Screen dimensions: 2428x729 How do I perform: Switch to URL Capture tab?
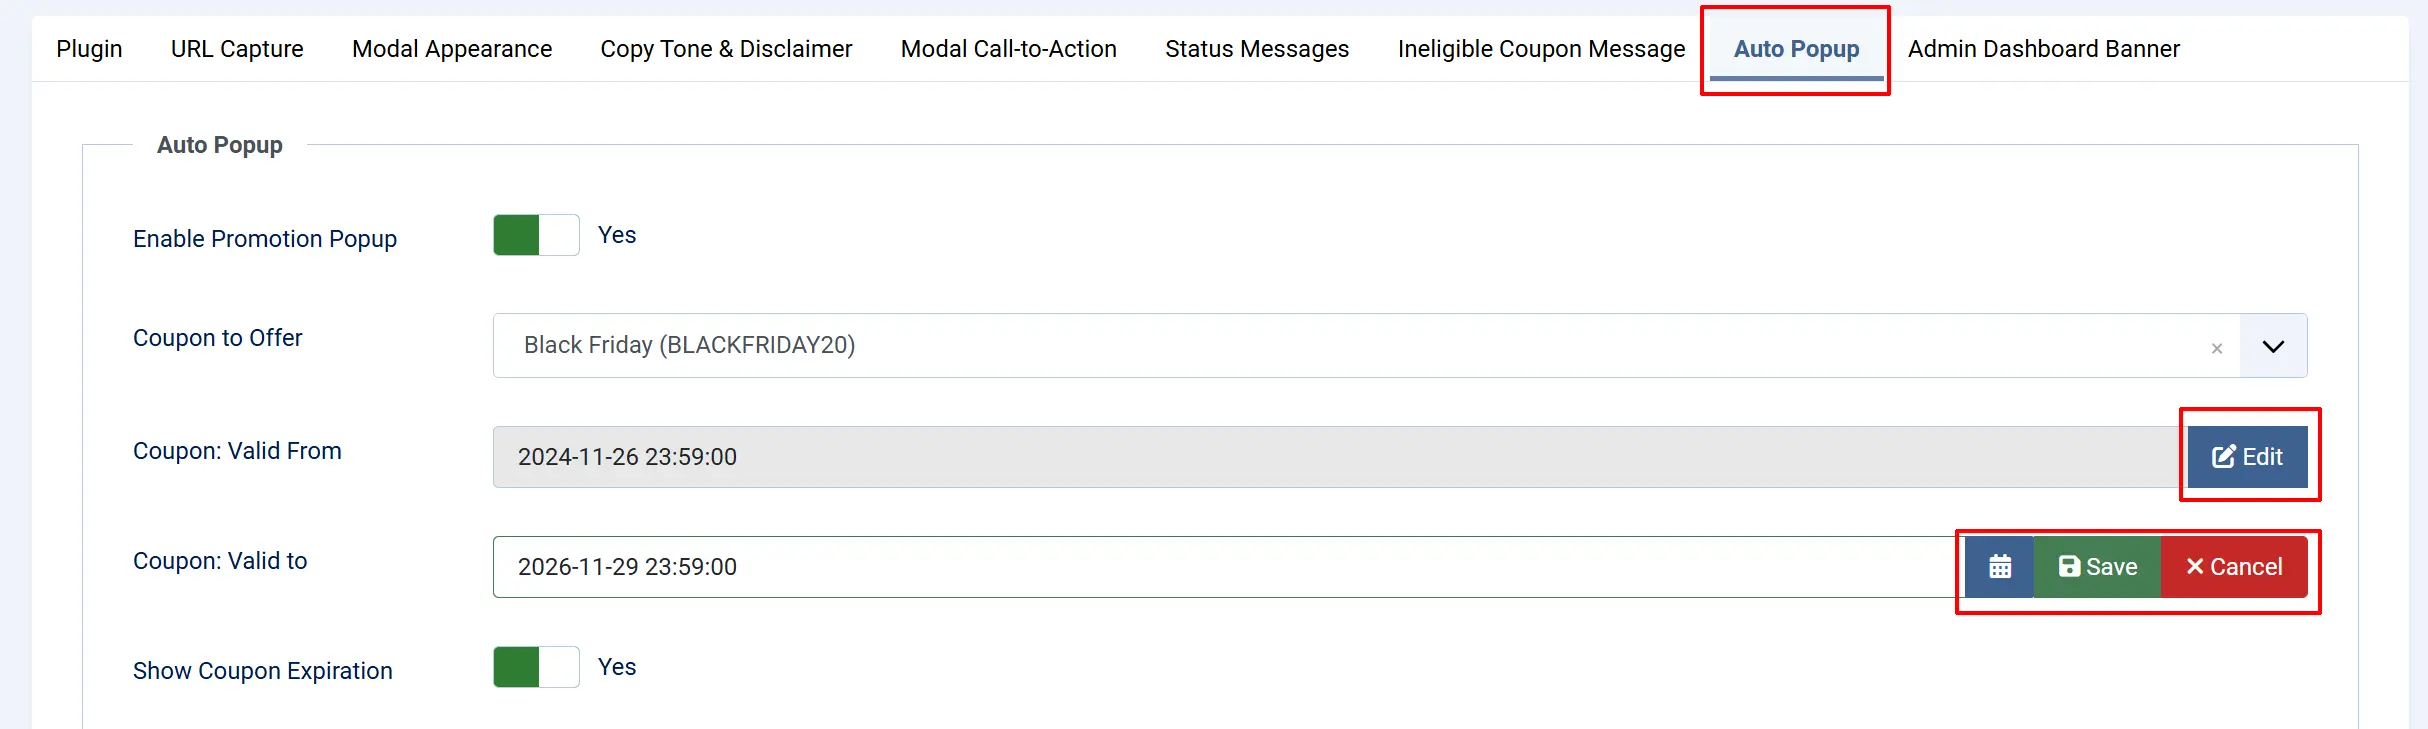coord(237,49)
